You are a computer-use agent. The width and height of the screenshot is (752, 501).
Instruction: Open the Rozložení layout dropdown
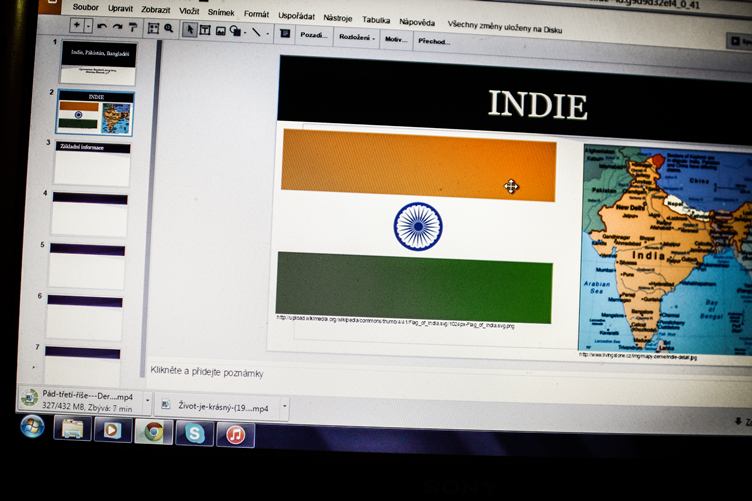point(356,37)
